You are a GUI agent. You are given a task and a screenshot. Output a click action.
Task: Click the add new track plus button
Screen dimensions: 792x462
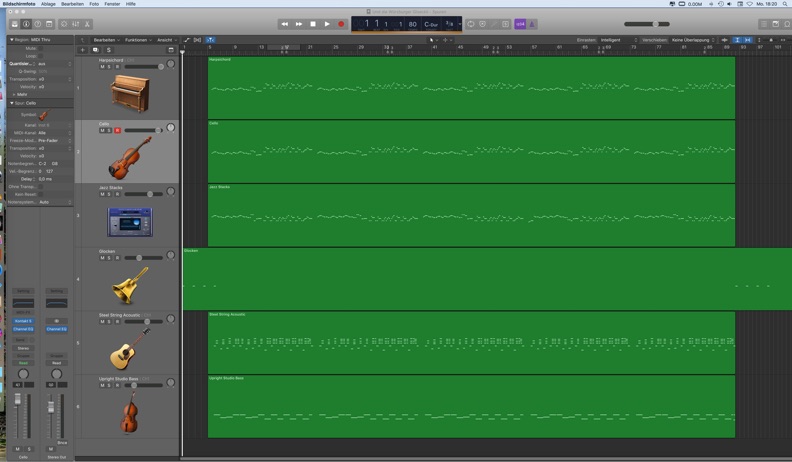(x=83, y=50)
